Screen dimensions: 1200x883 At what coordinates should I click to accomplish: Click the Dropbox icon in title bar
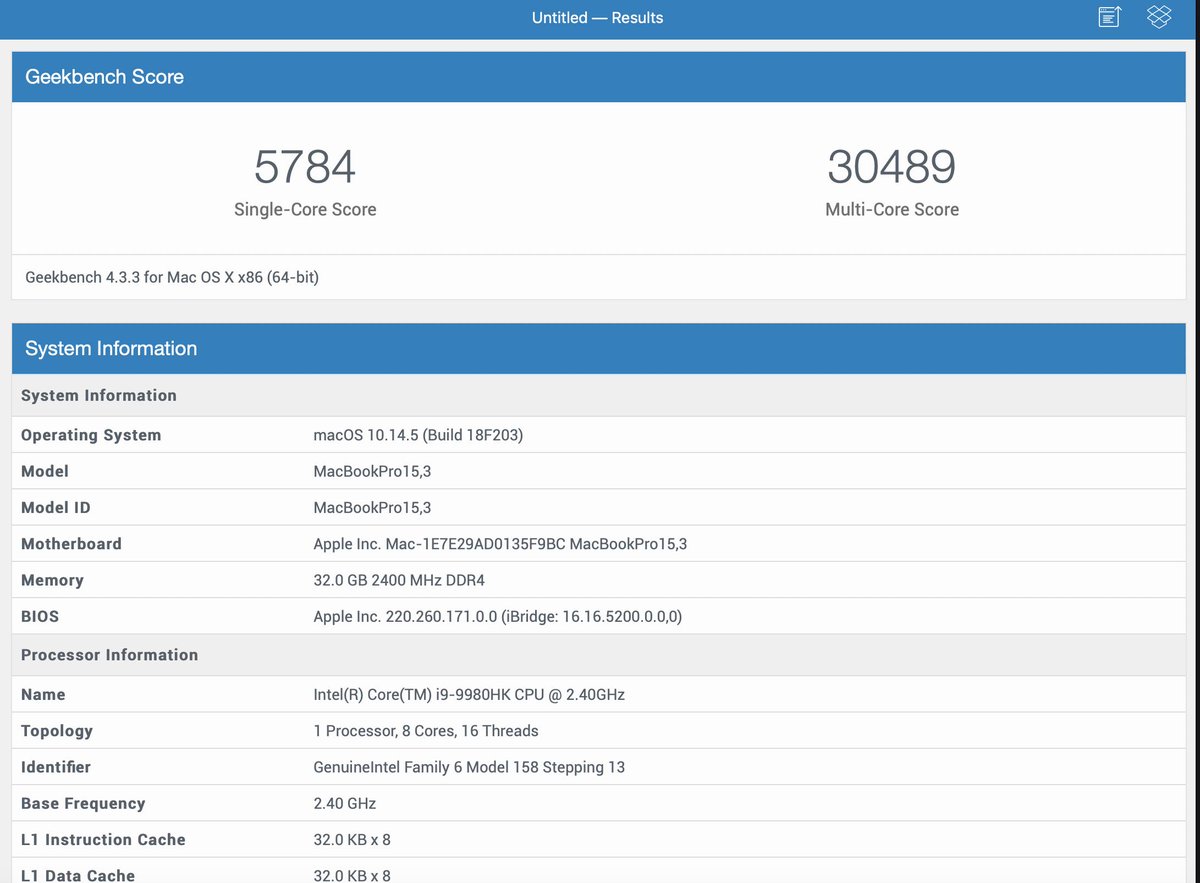(1159, 17)
